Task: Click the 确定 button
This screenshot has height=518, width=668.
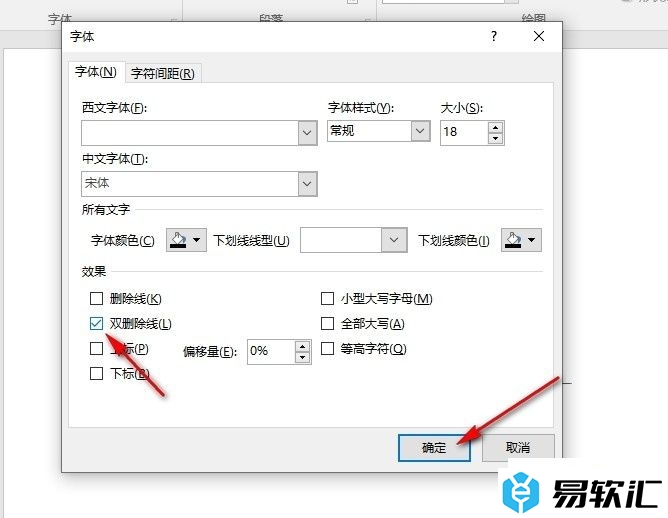Action: pyautogui.click(x=434, y=448)
